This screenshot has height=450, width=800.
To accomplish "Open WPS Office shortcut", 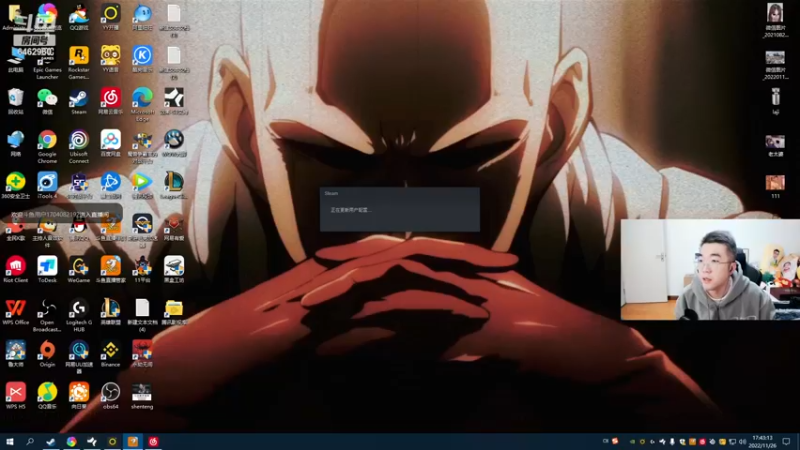I will [15, 312].
